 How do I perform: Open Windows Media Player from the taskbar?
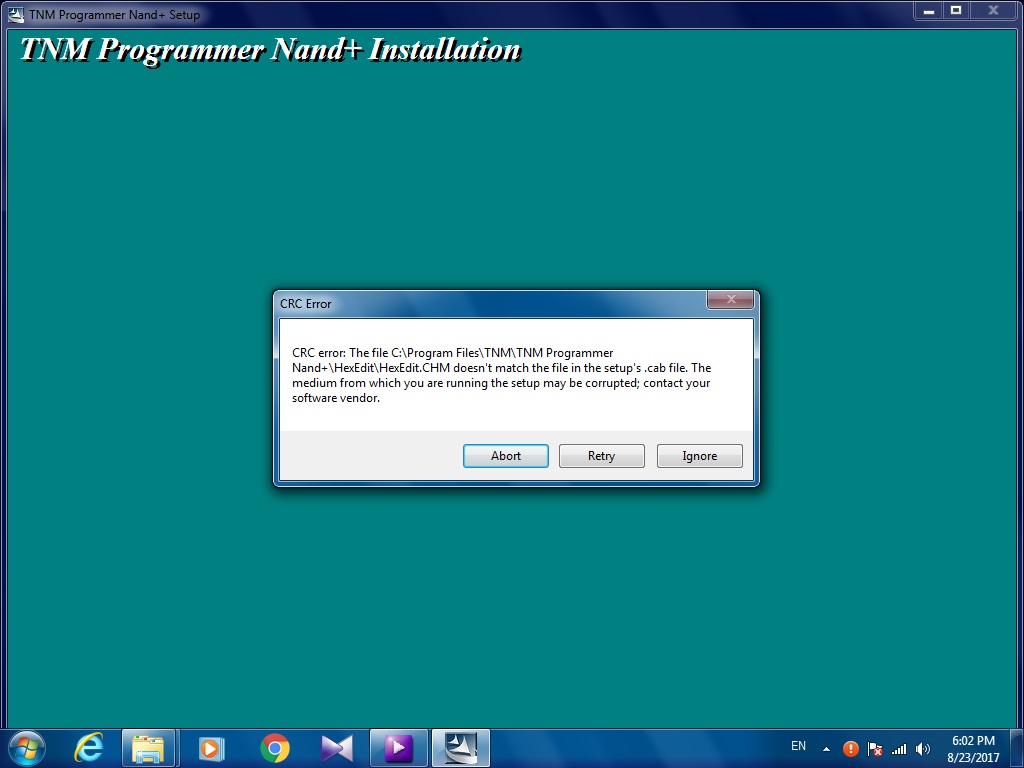coord(211,748)
